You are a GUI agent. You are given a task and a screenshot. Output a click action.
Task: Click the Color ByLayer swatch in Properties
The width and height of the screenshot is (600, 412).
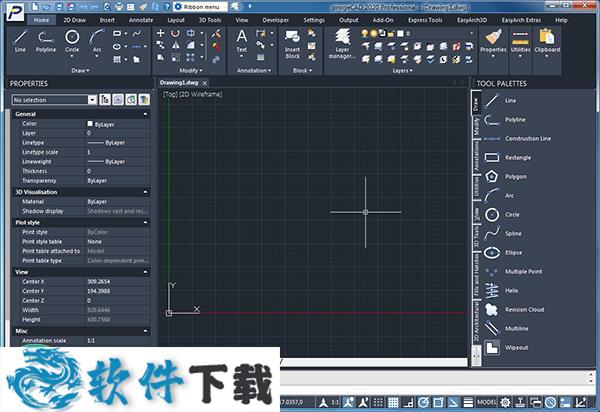90,124
